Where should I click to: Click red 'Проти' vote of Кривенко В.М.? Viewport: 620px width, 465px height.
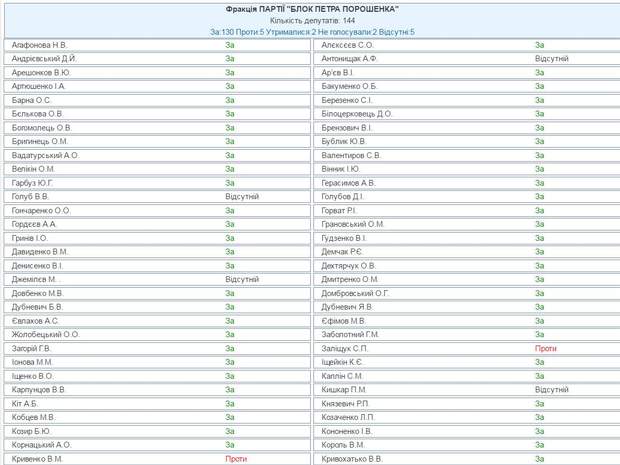pyautogui.click(x=236, y=458)
